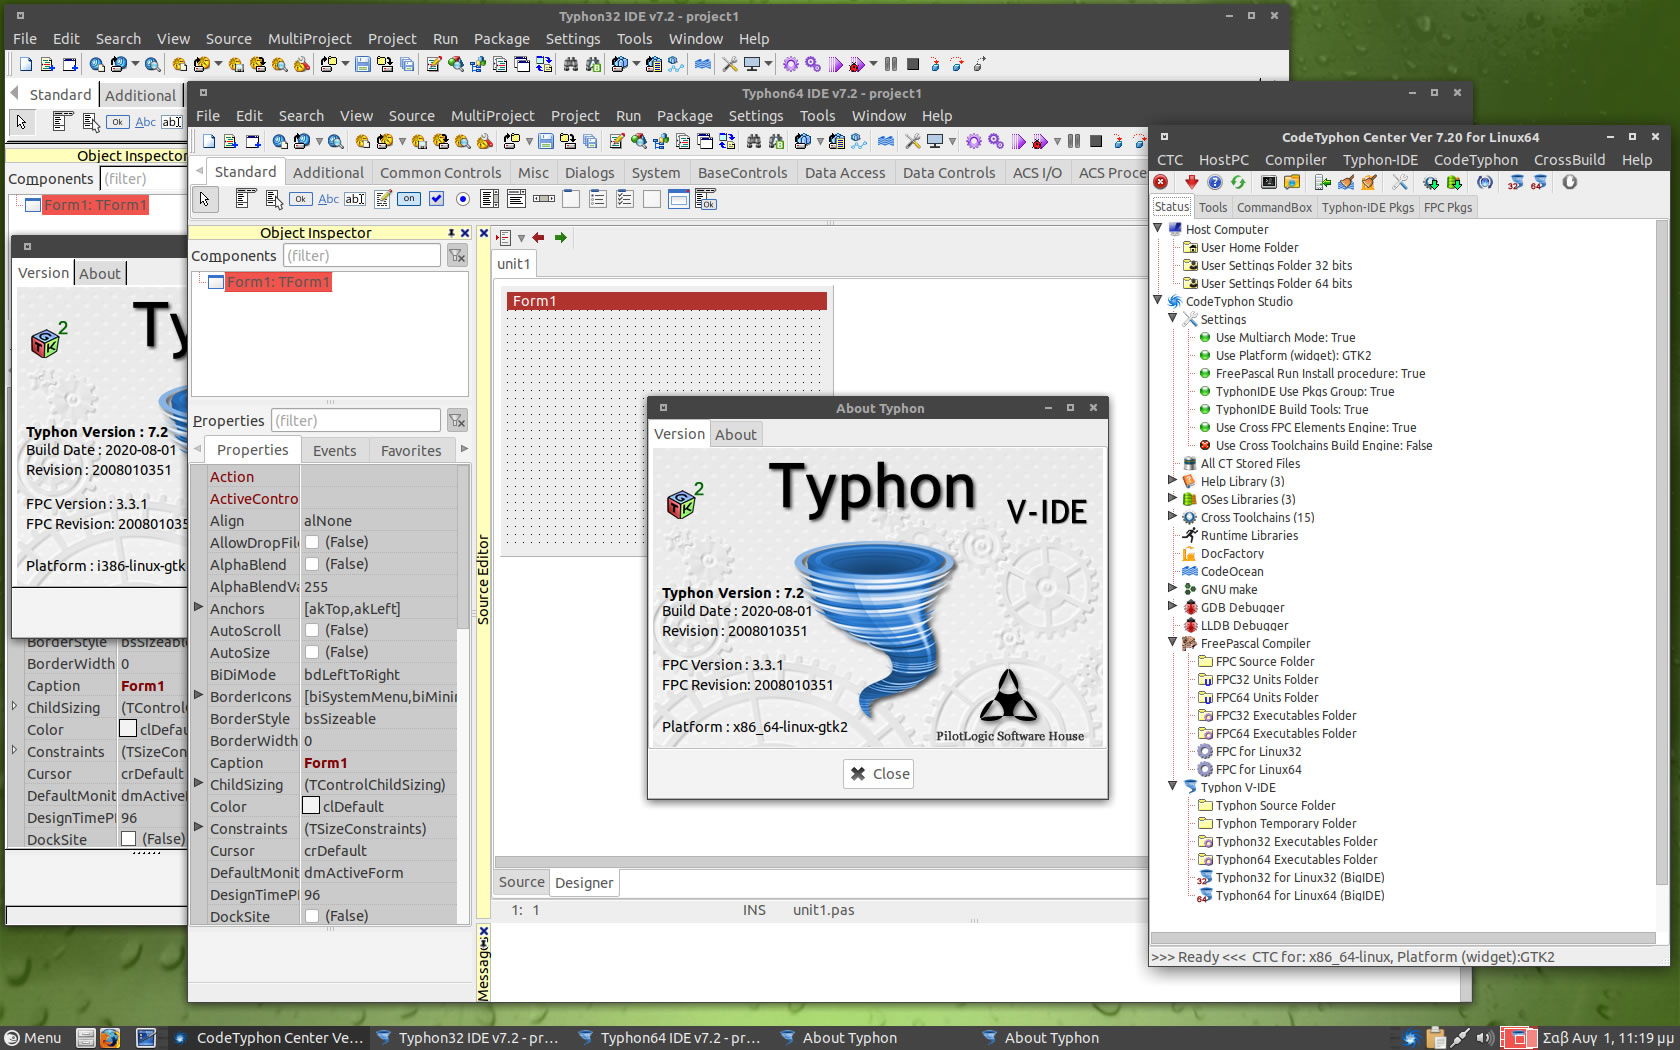Viewport: 1680px width, 1050px height.
Task: Open the About tab in About Typhon dialog
Action: pos(735,435)
